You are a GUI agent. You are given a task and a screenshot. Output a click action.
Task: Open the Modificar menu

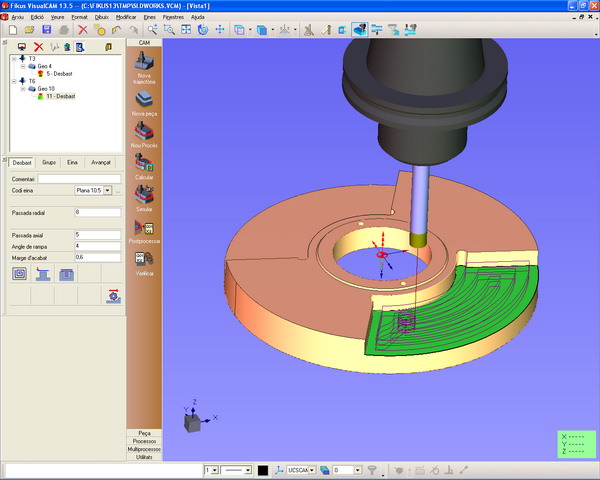point(126,17)
